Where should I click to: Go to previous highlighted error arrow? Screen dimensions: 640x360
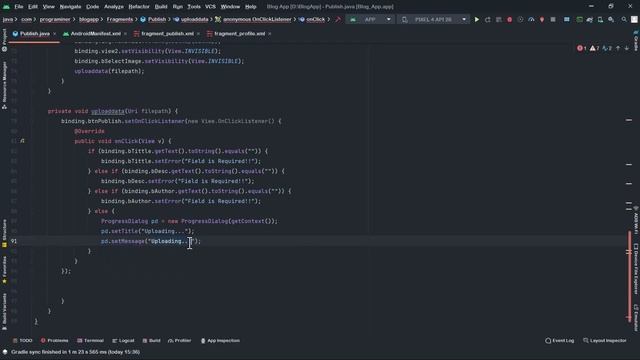pos(618,48)
